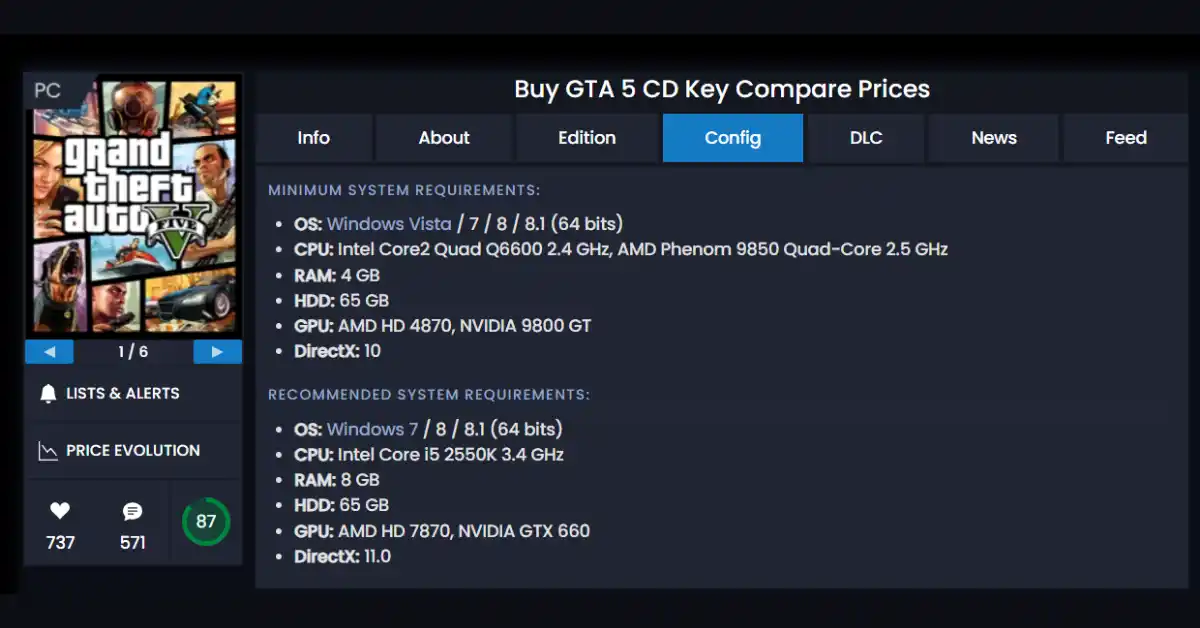Select the Config tab
The image size is (1200, 628).
click(x=733, y=138)
